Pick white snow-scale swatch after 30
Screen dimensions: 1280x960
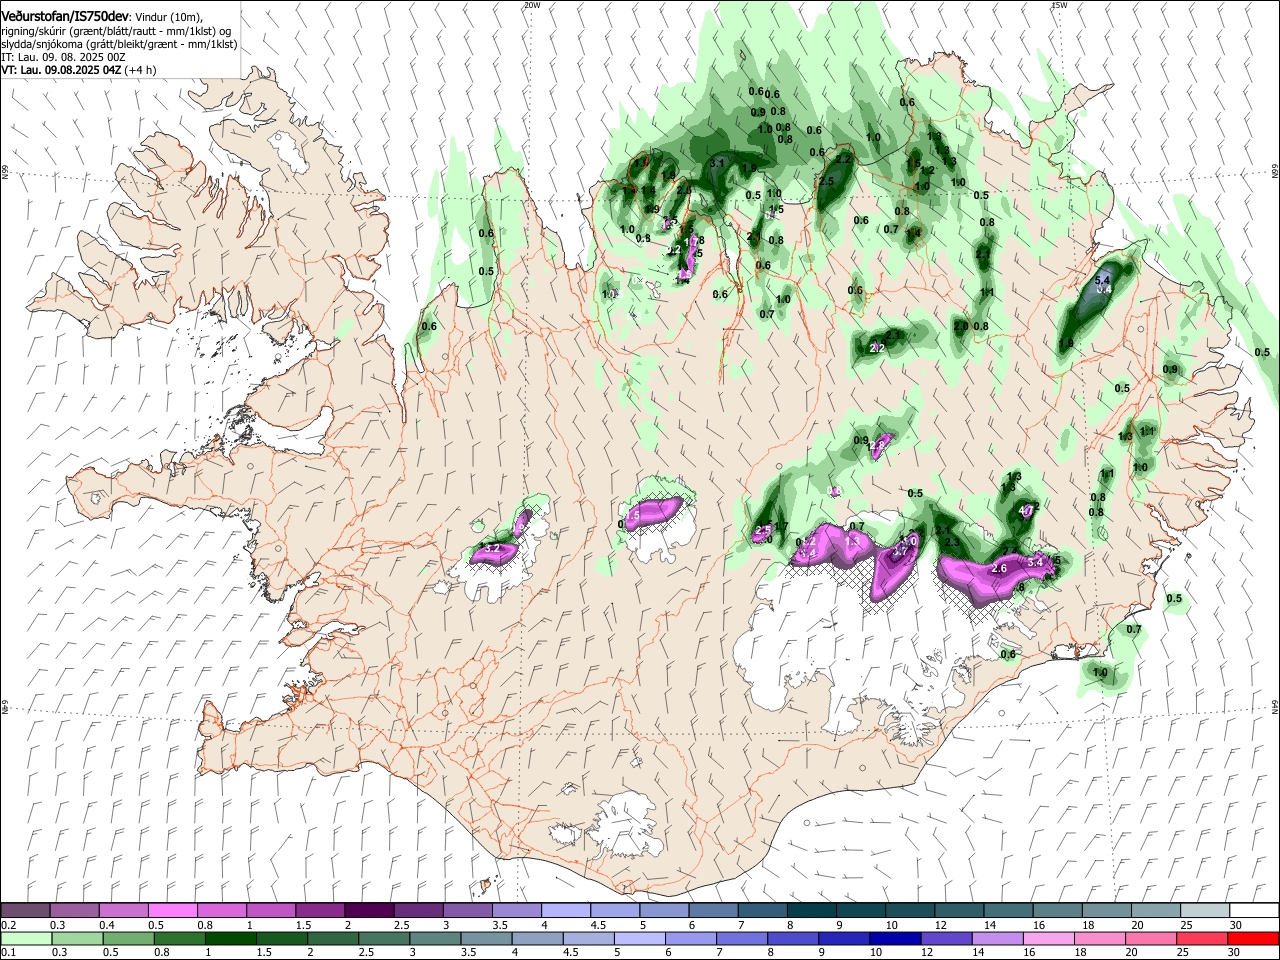[x=1254, y=911]
